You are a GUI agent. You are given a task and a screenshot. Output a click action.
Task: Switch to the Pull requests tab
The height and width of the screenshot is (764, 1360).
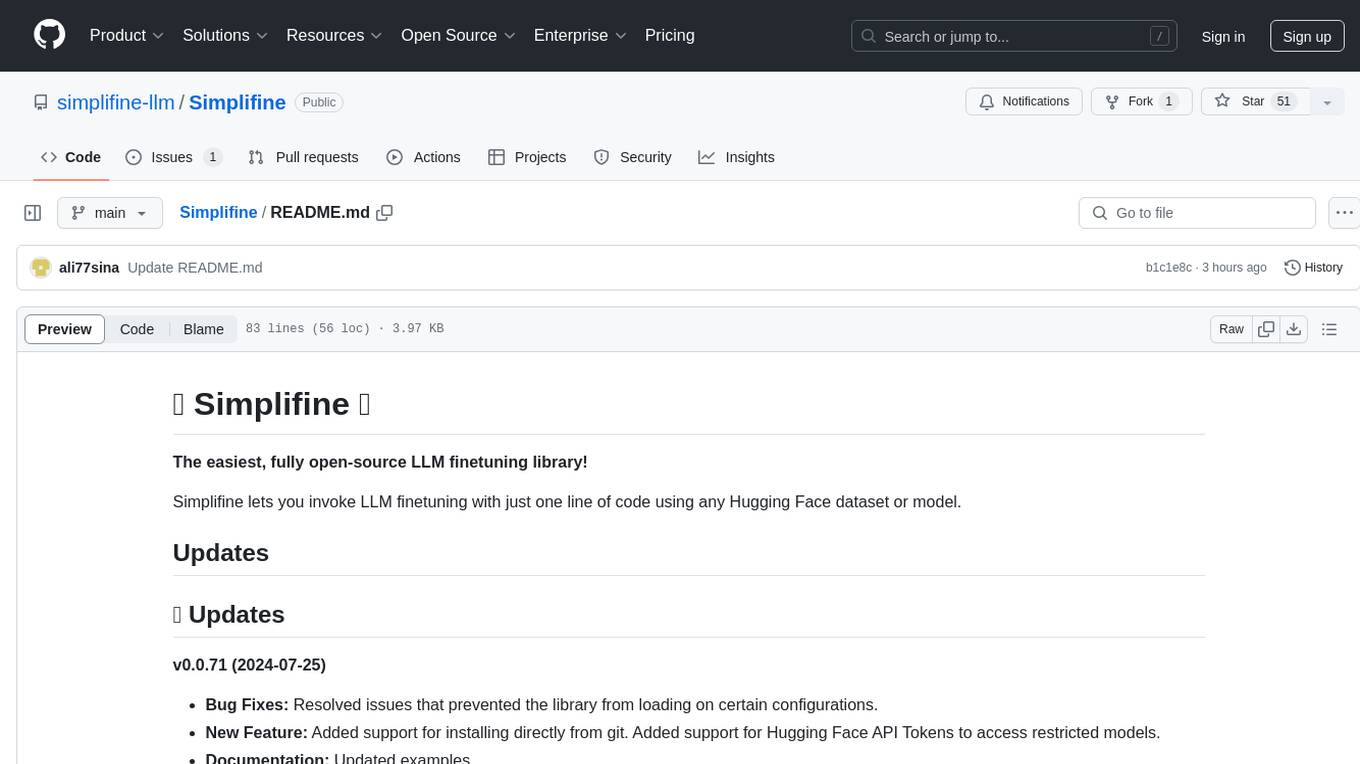coord(303,157)
